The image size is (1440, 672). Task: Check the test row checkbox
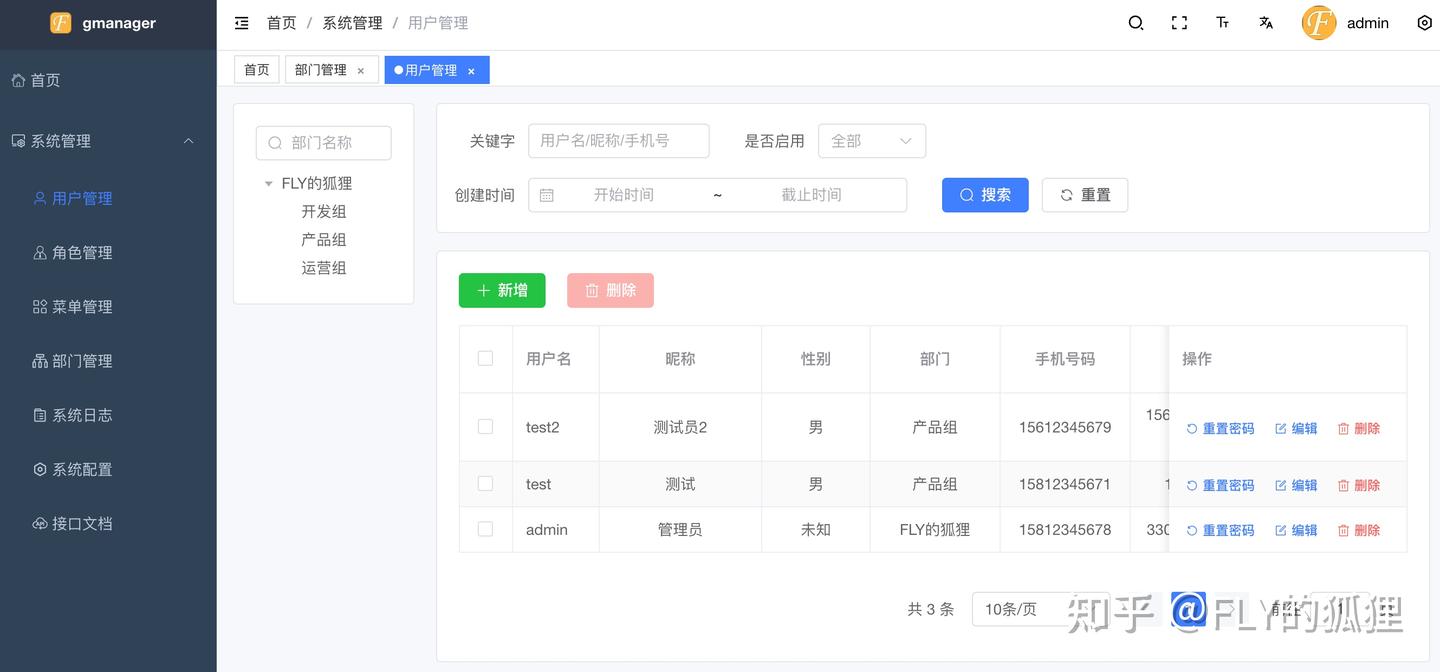pyautogui.click(x=485, y=483)
